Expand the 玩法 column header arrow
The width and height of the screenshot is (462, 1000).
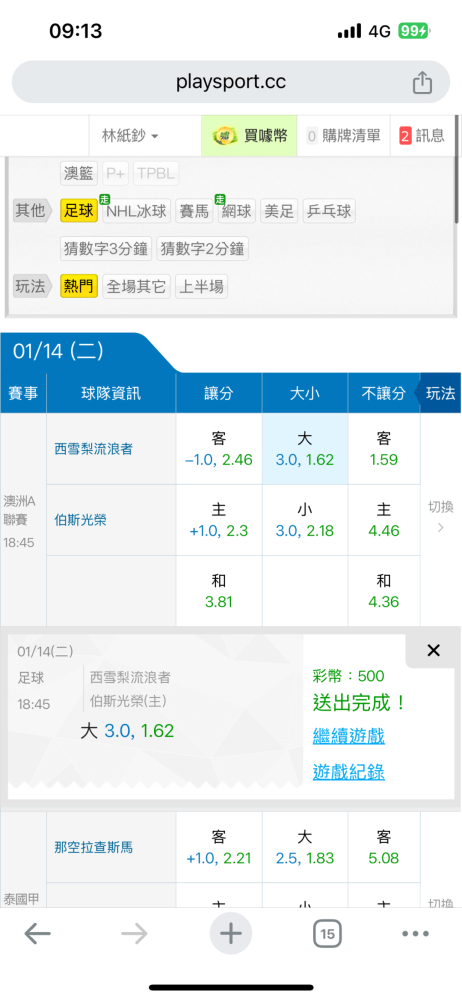438,393
